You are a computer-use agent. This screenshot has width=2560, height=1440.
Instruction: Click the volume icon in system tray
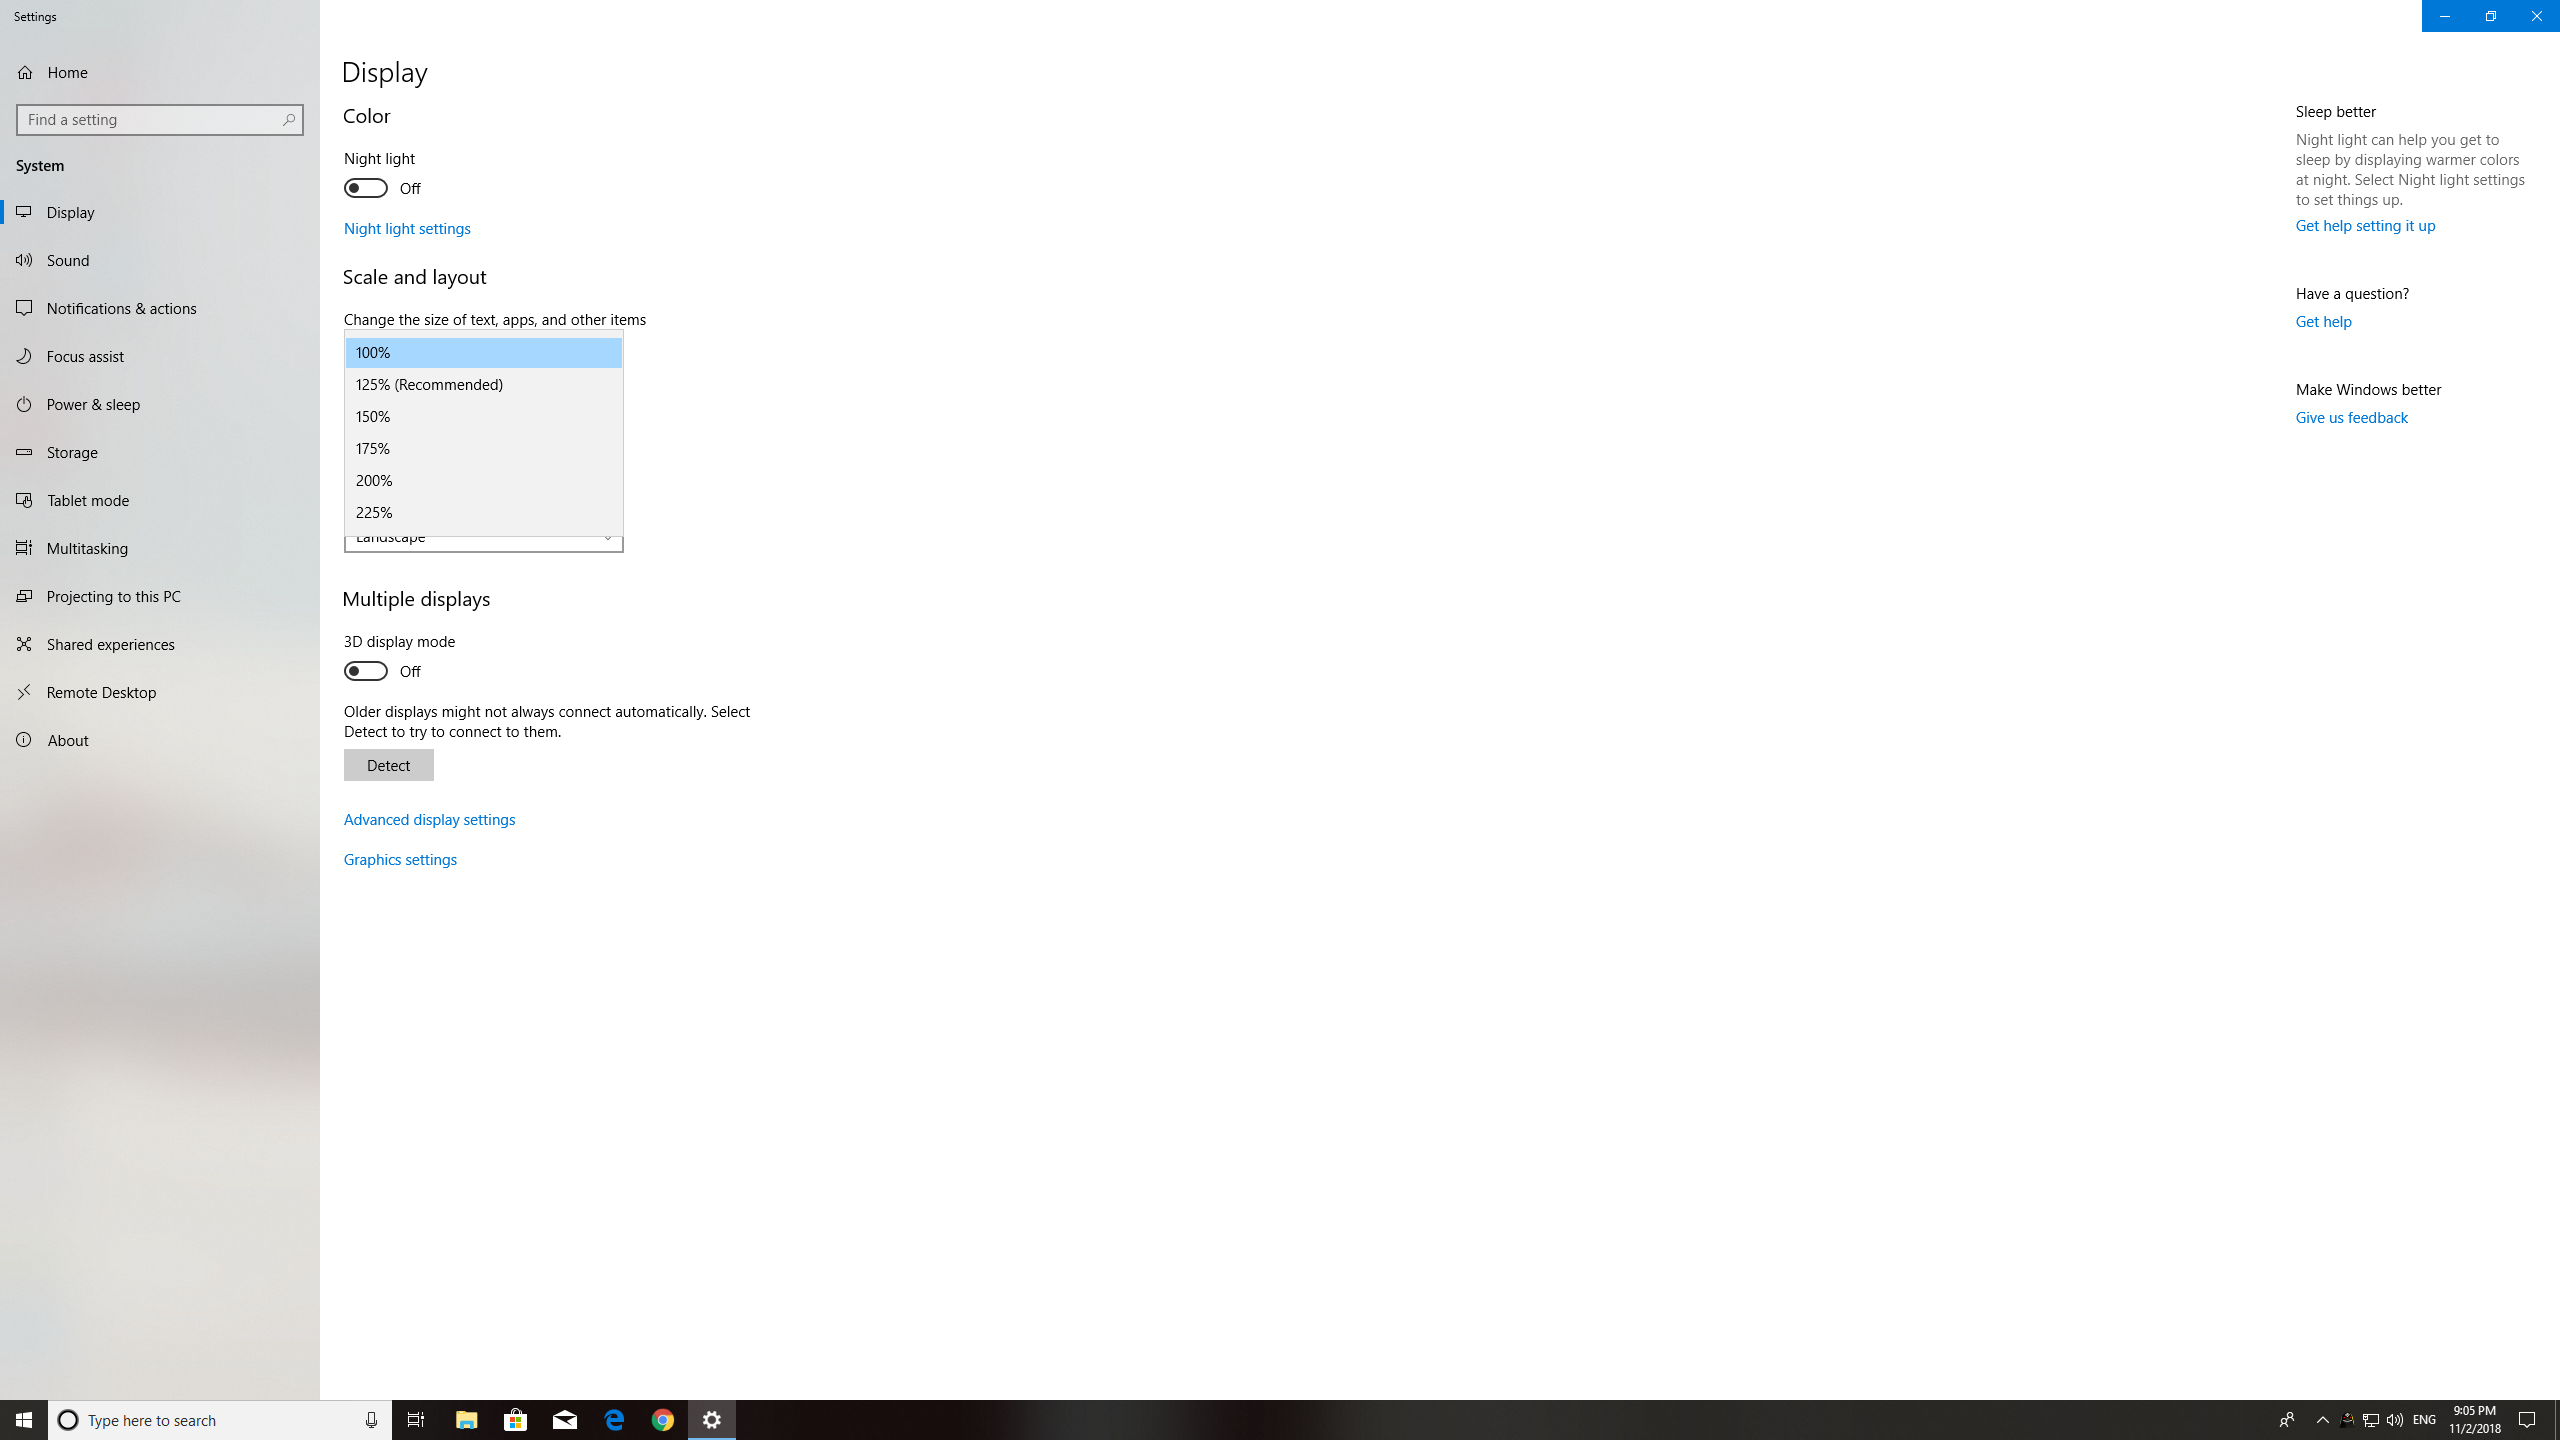click(2394, 1420)
